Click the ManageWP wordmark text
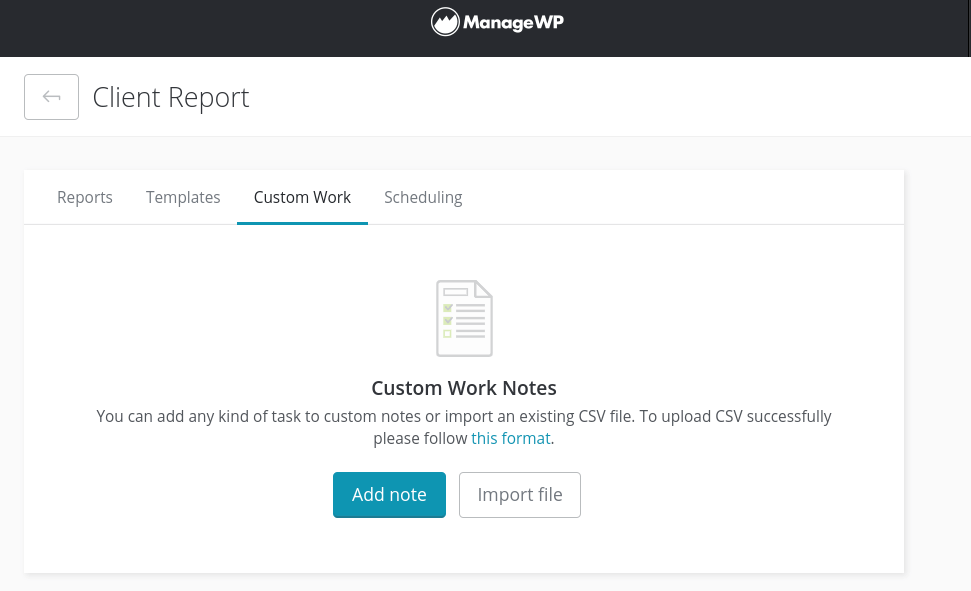 click(513, 22)
